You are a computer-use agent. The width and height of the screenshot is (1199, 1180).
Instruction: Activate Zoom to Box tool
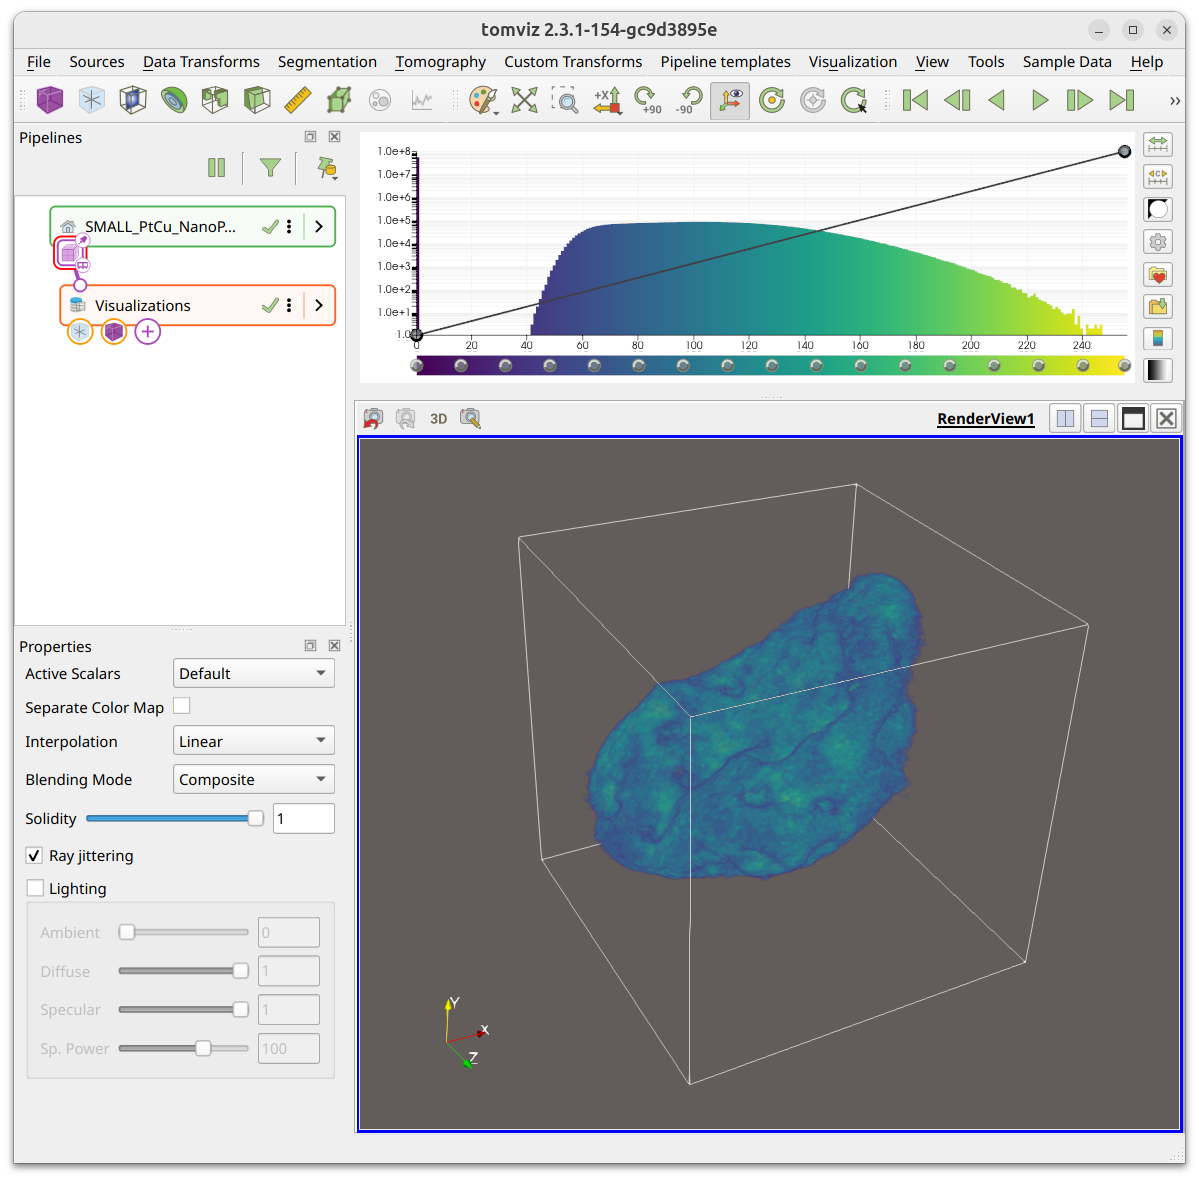point(565,100)
